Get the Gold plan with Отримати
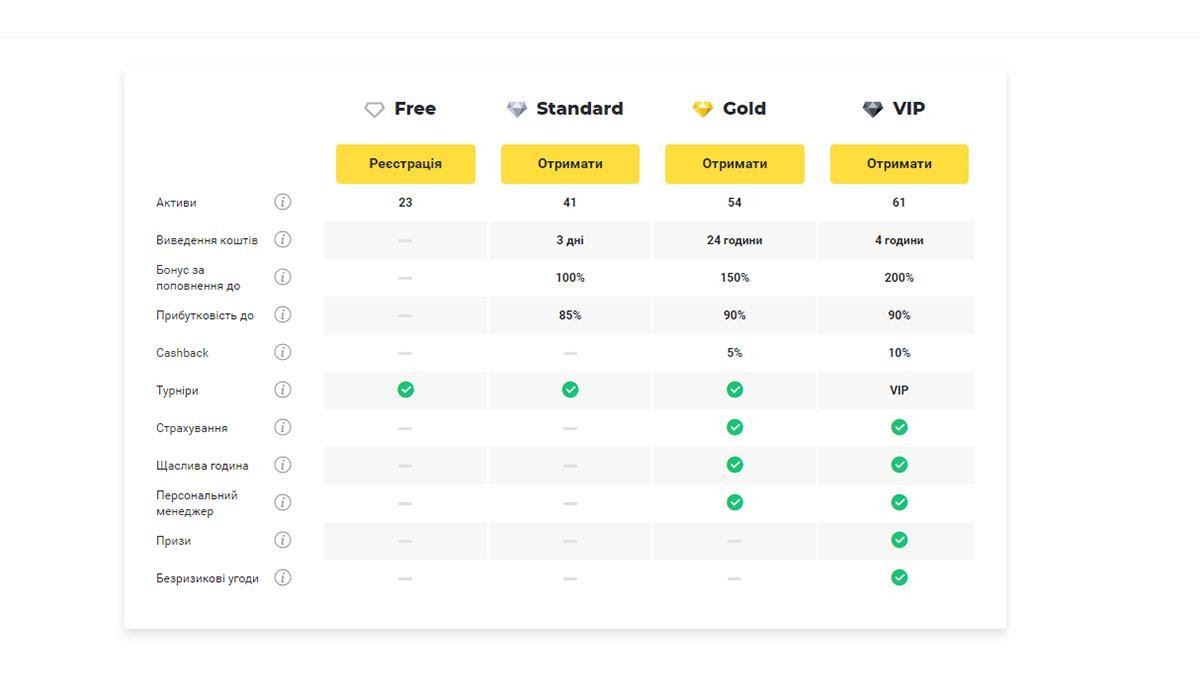 734,164
